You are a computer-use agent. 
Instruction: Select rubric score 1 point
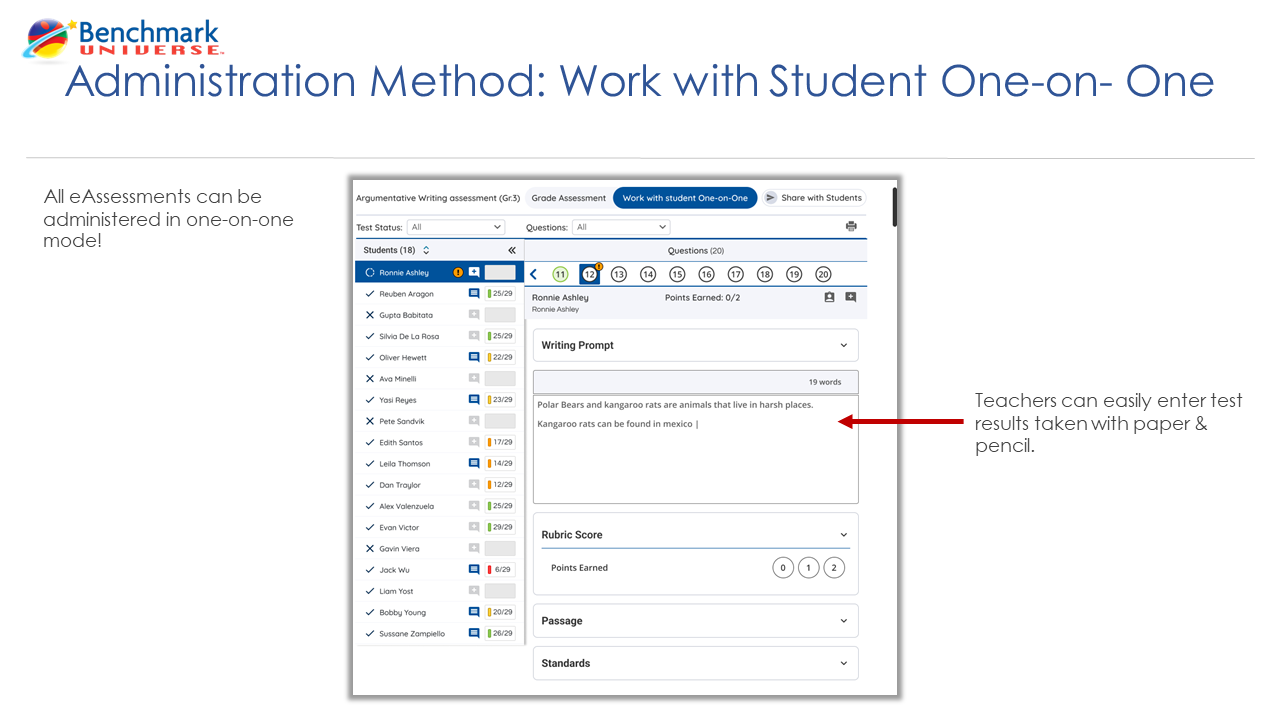click(809, 568)
